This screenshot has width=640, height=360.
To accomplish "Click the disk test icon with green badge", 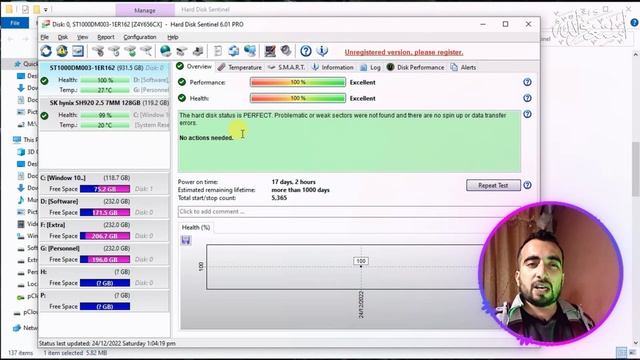I will point(130,51).
